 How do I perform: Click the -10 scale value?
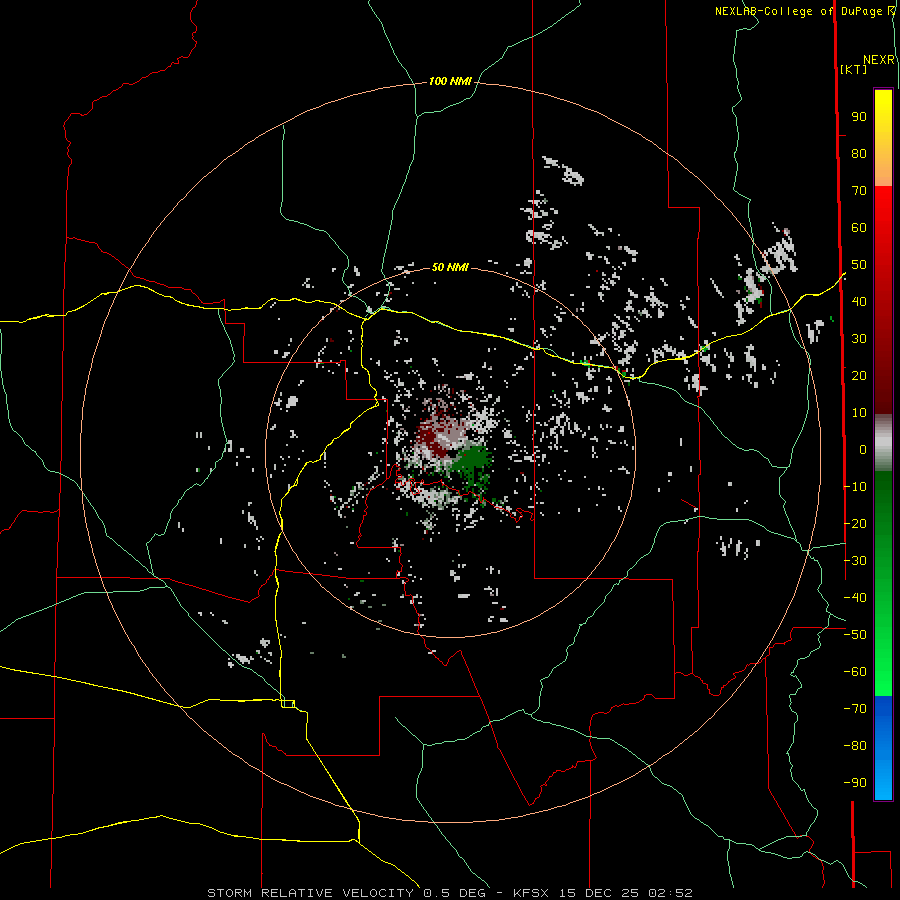[855, 487]
